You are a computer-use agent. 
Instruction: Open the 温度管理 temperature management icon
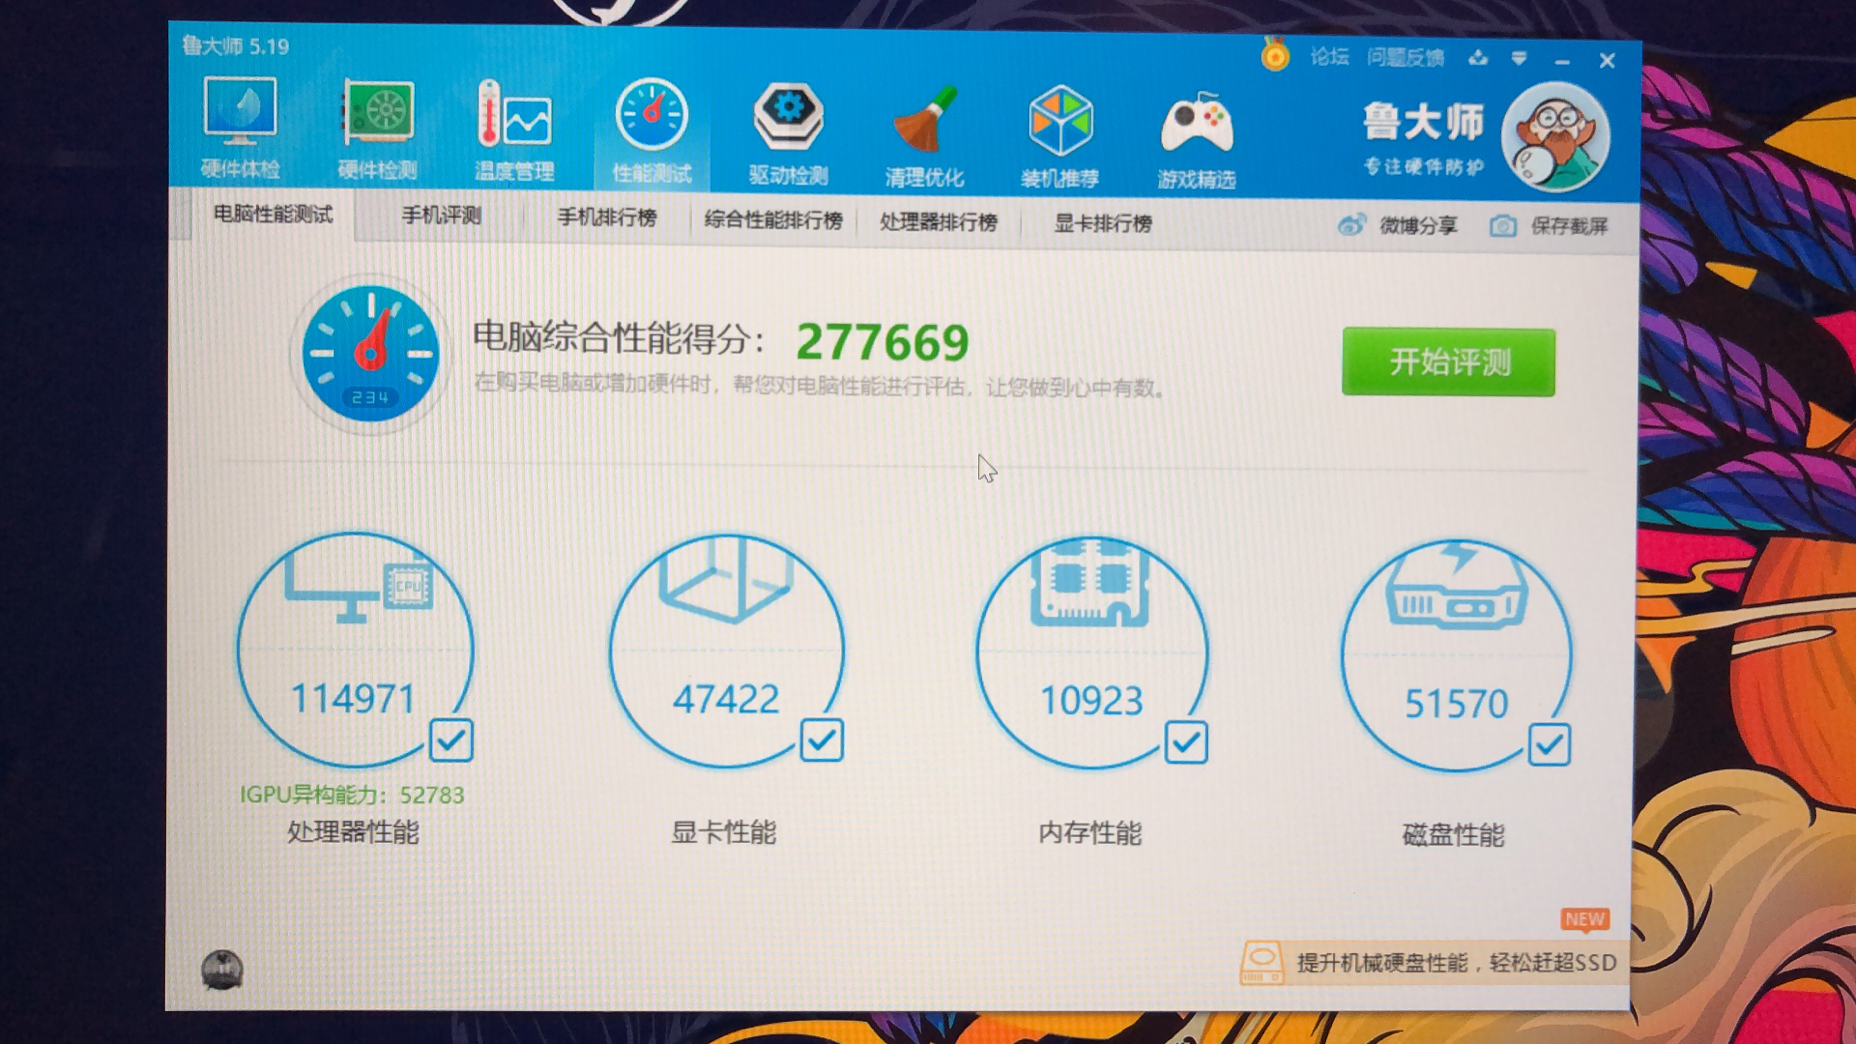click(x=514, y=131)
